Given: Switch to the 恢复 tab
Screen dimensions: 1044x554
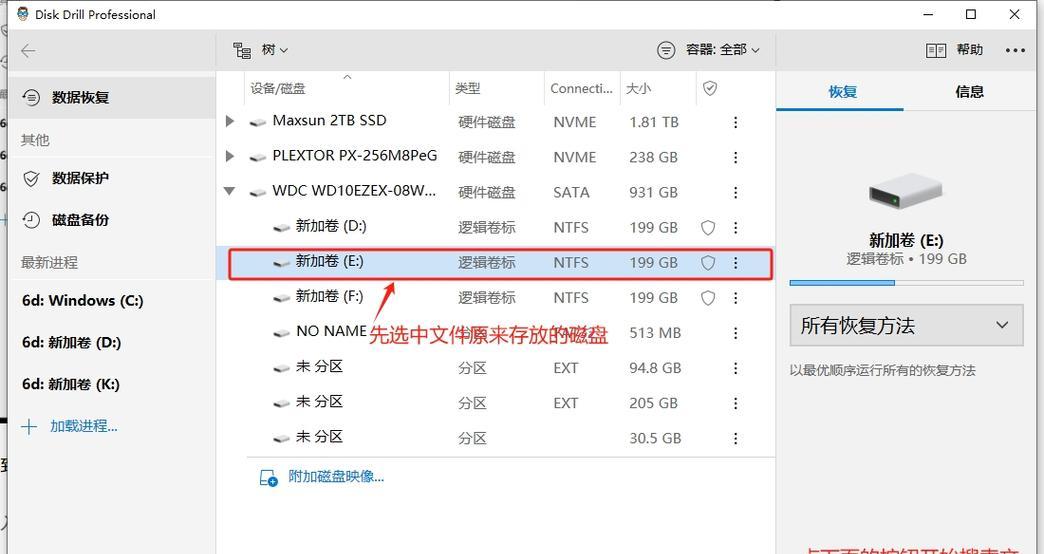Looking at the screenshot, I should coord(842,92).
